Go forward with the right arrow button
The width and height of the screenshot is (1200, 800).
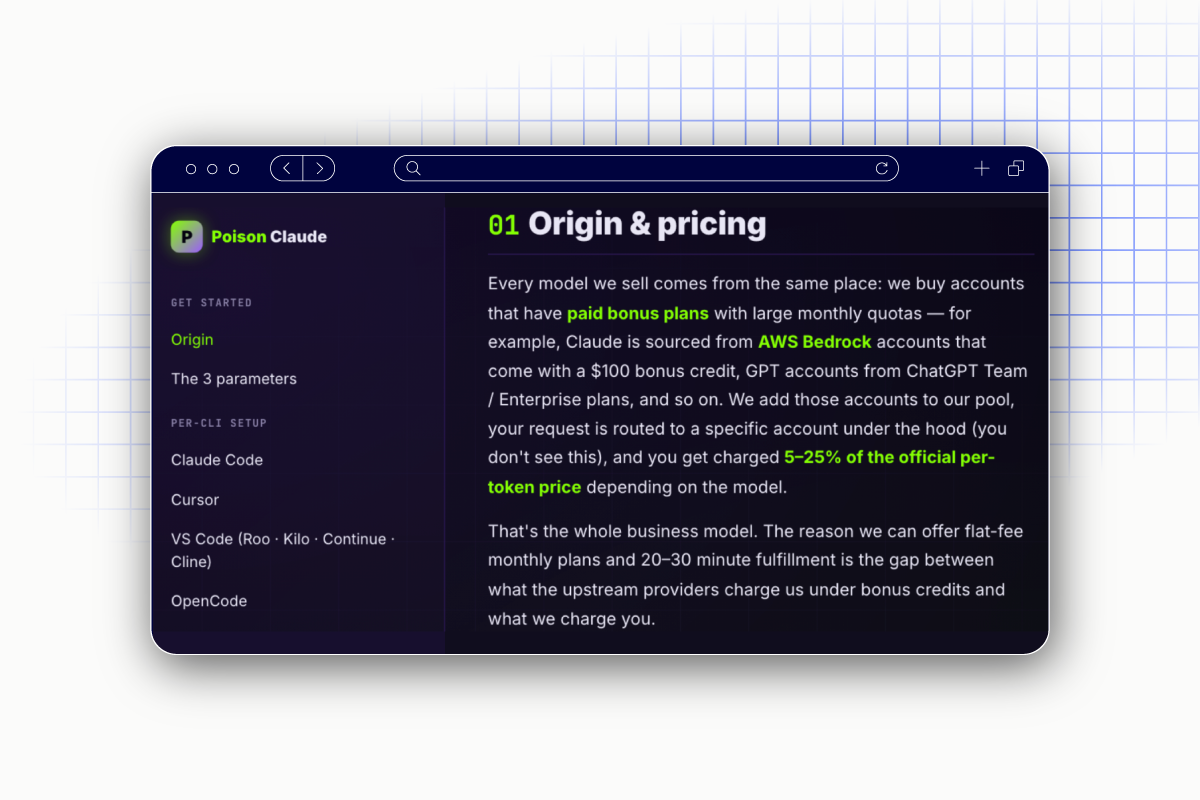319,168
